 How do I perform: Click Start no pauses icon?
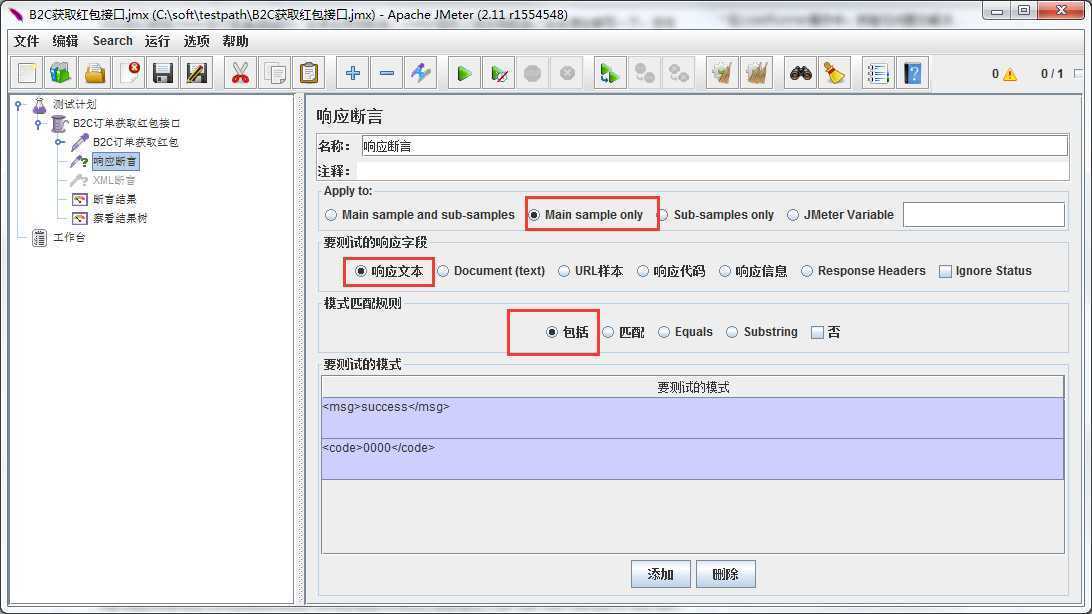(498, 72)
